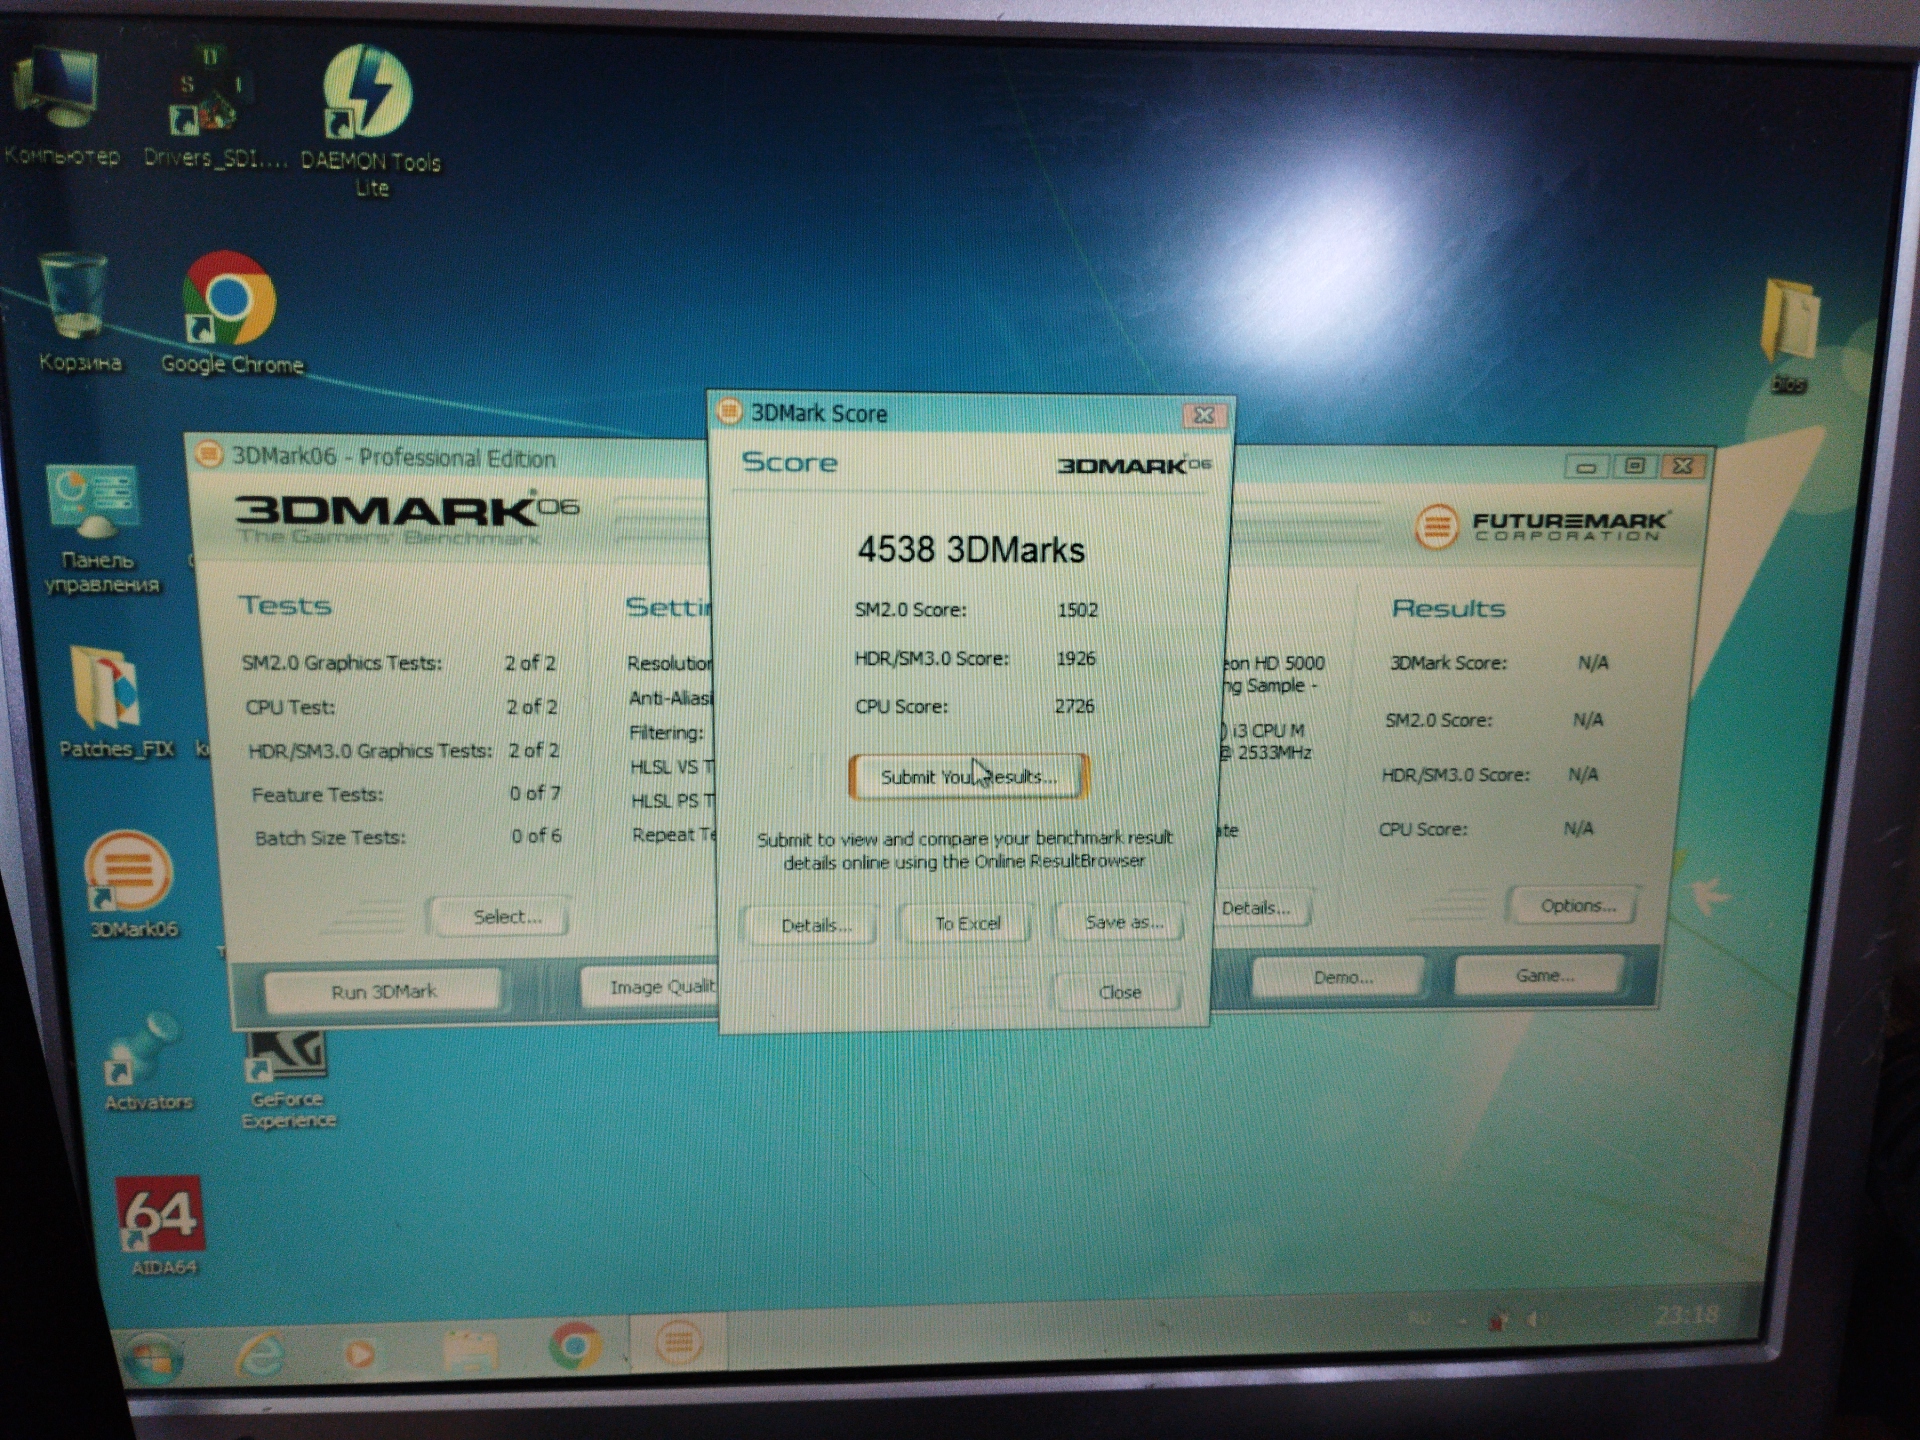1920x1440 pixels.
Task: Click the Feature Tests label
Action: click(317, 795)
